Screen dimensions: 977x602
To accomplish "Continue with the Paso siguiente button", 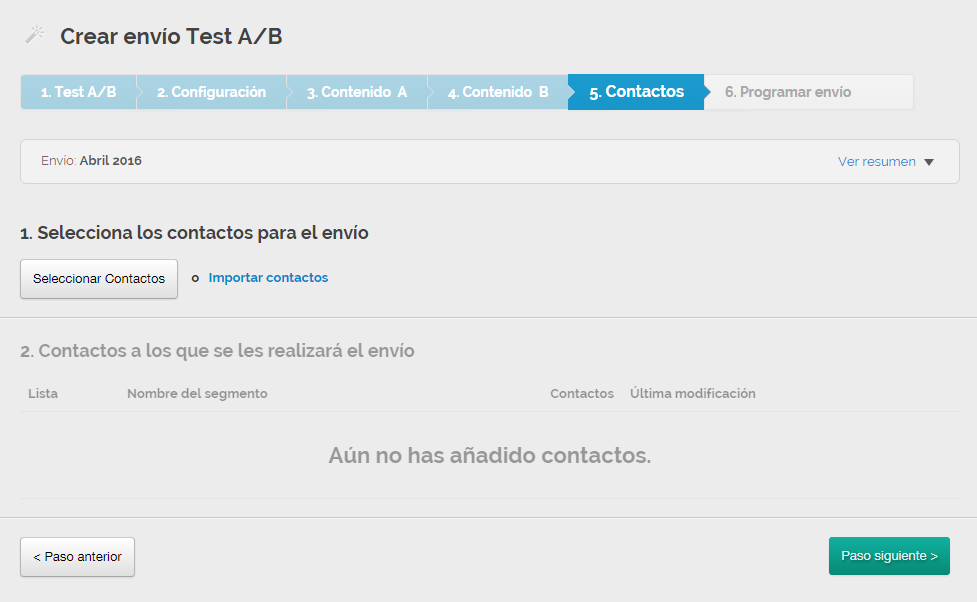I will [888, 556].
